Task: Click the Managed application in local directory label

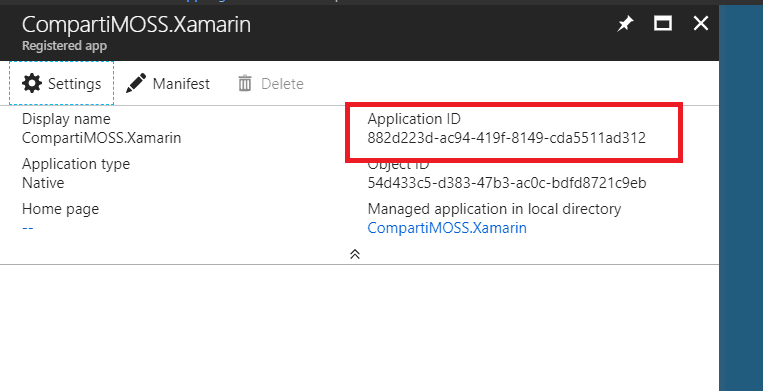Action: (494, 209)
